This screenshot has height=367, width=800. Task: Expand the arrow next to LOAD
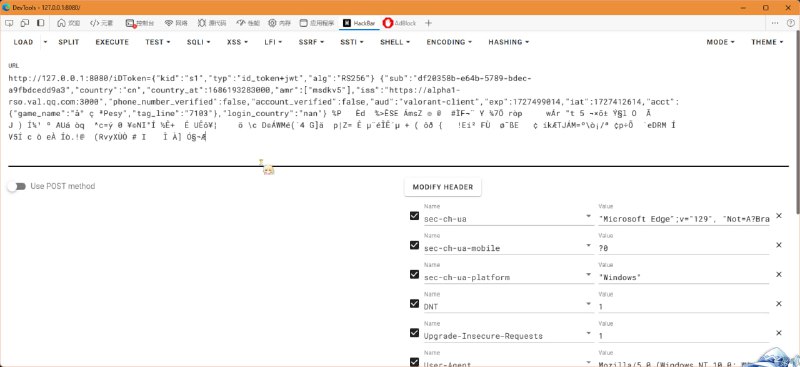(x=45, y=42)
